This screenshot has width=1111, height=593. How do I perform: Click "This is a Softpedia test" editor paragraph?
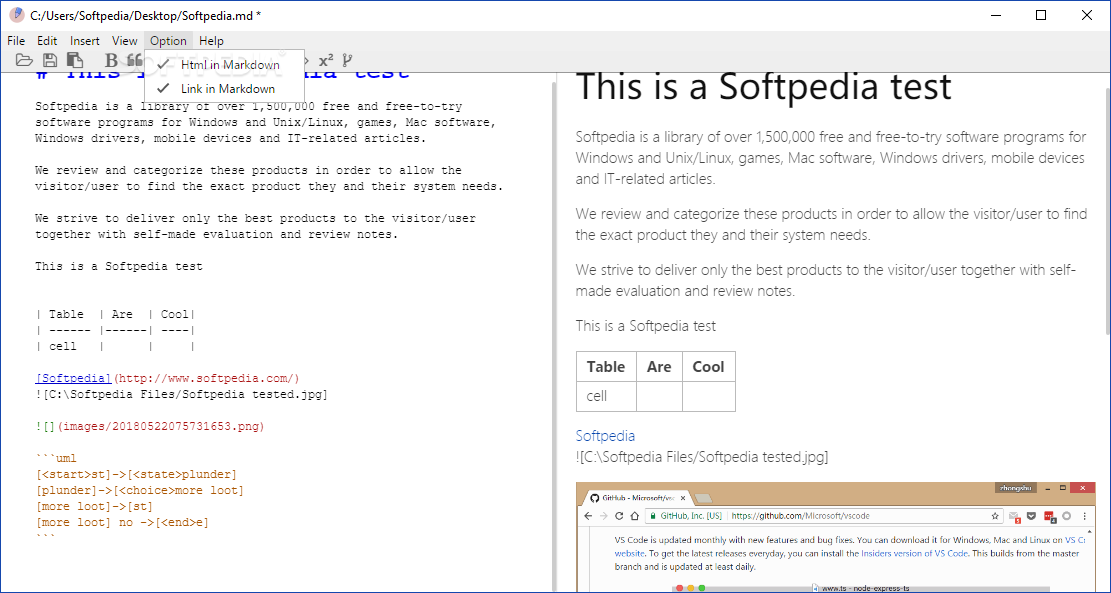pos(119,267)
